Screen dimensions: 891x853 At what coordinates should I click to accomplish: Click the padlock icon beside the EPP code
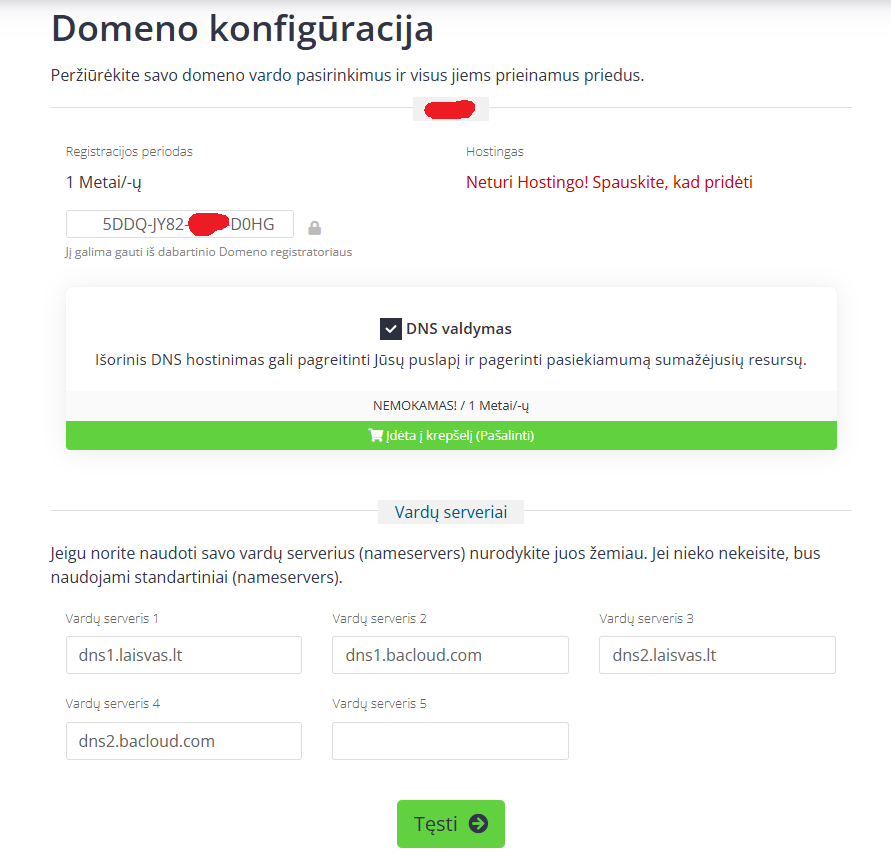click(315, 228)
